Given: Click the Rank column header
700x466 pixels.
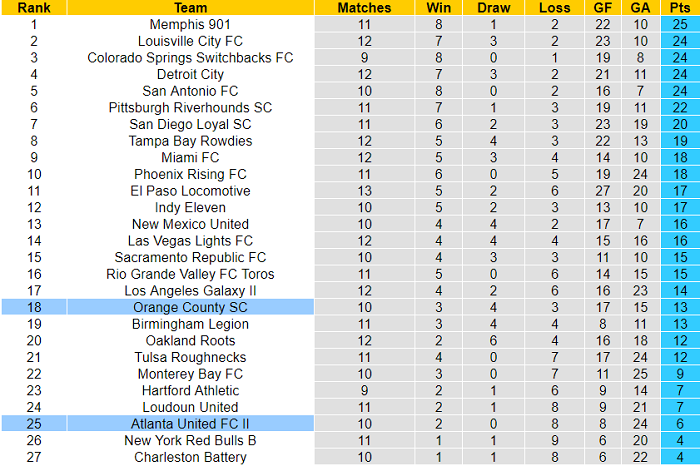Looking at the screenshot, I should pyautogui.click(x=34, y=7).
